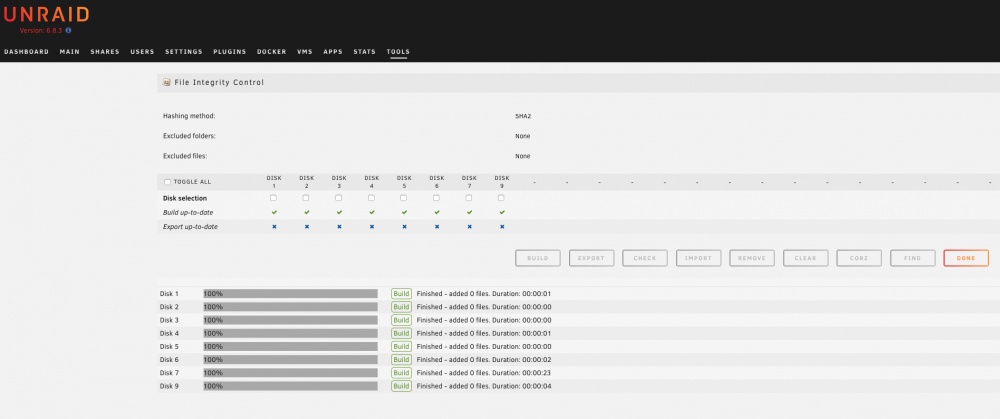Click Disk 9 progress bar at 100%

pos(290,386)
